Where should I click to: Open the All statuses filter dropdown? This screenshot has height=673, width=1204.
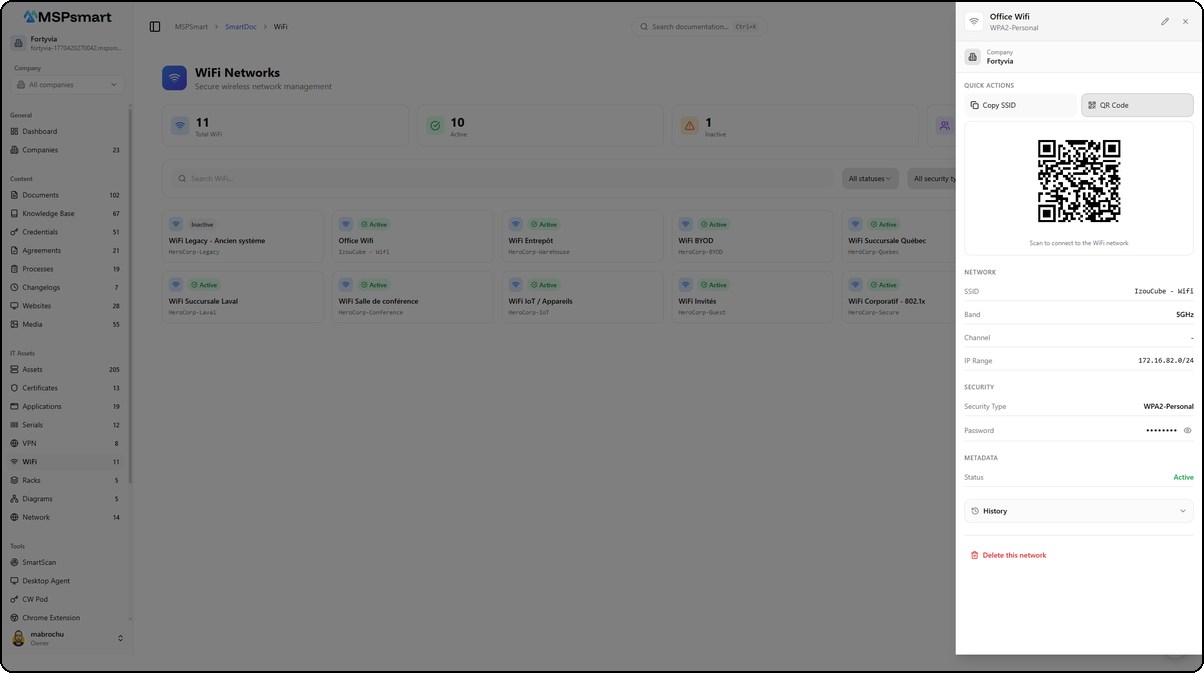click(869, 178)
